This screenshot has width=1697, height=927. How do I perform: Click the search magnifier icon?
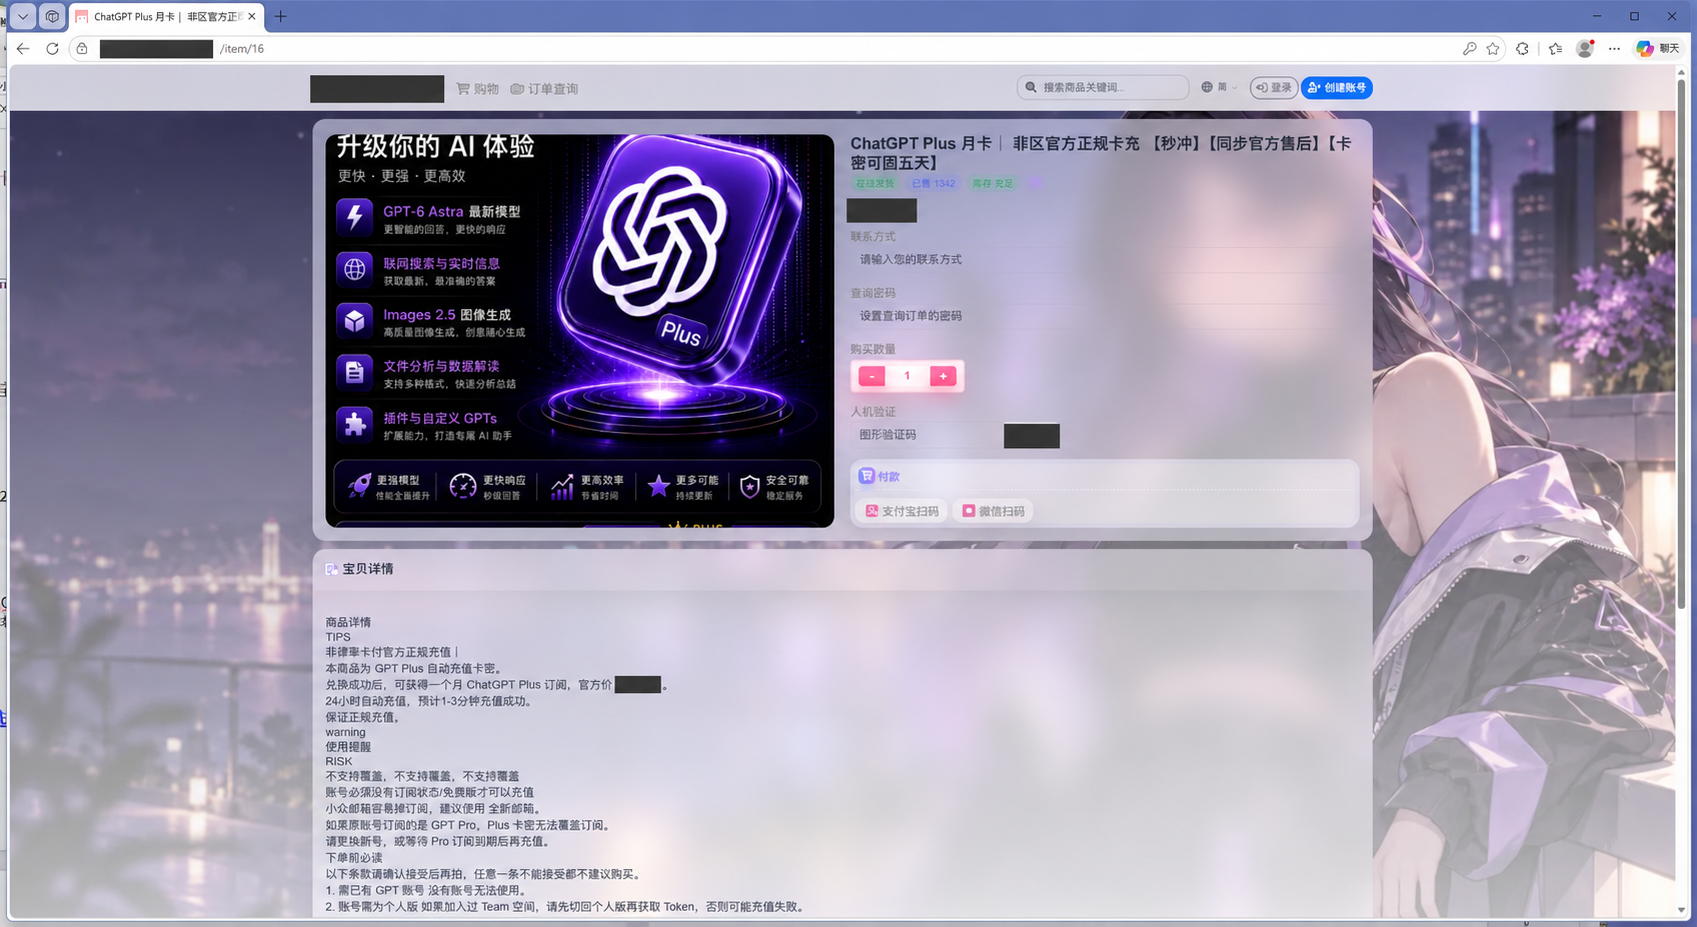tap(1031, 87)
